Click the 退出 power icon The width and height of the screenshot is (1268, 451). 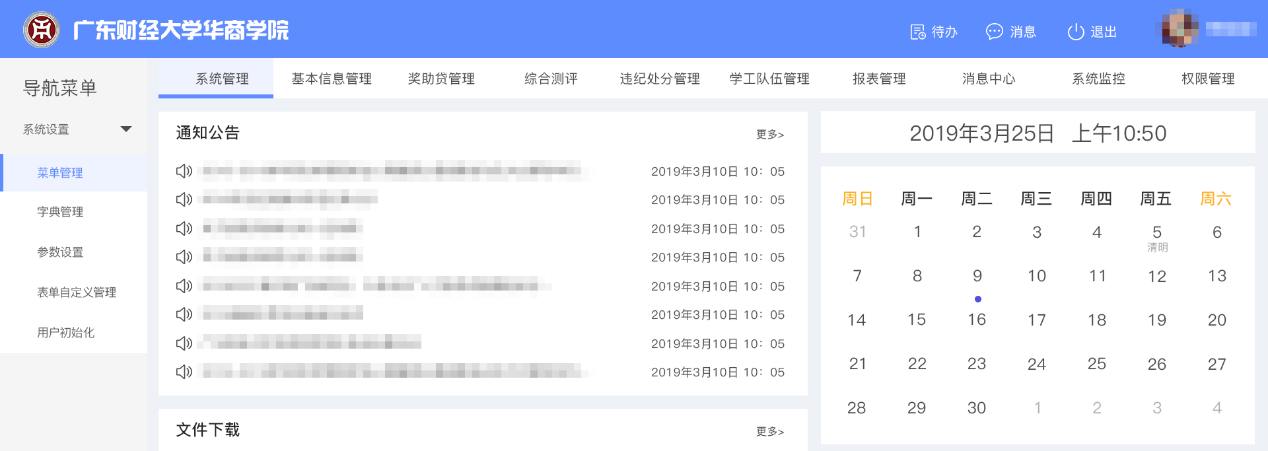pyautogui.click(x=1076, y=32)
